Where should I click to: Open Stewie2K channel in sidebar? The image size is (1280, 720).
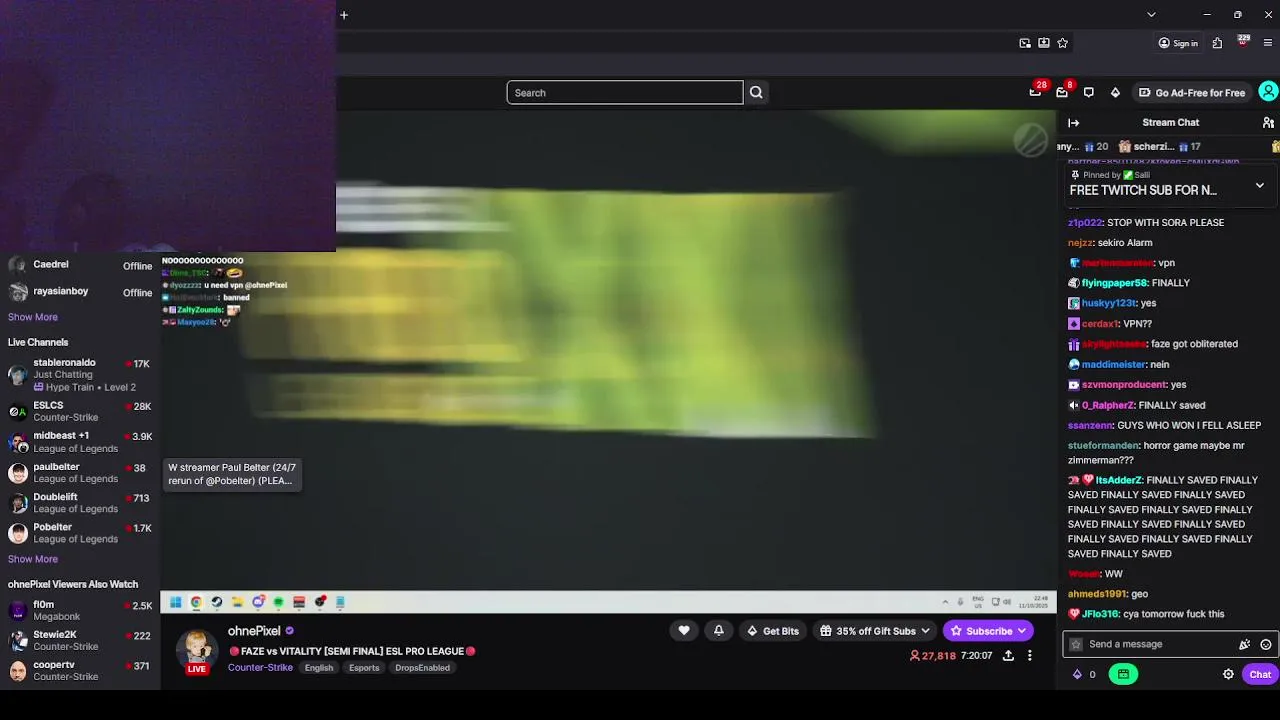80,640
